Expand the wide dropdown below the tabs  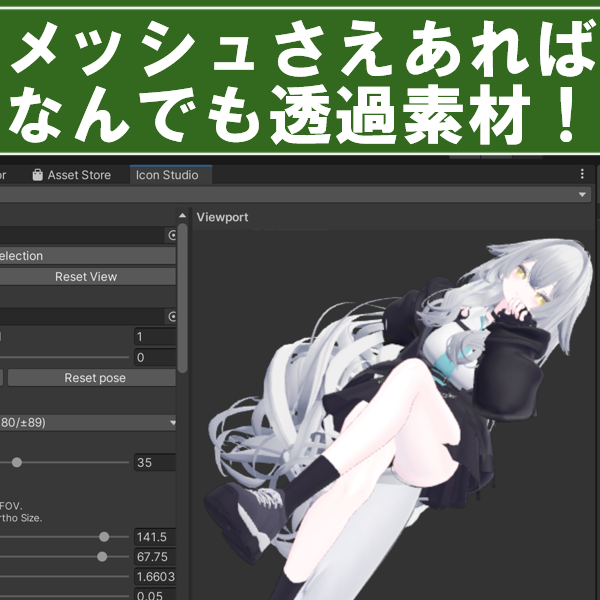tap(295, 194)
